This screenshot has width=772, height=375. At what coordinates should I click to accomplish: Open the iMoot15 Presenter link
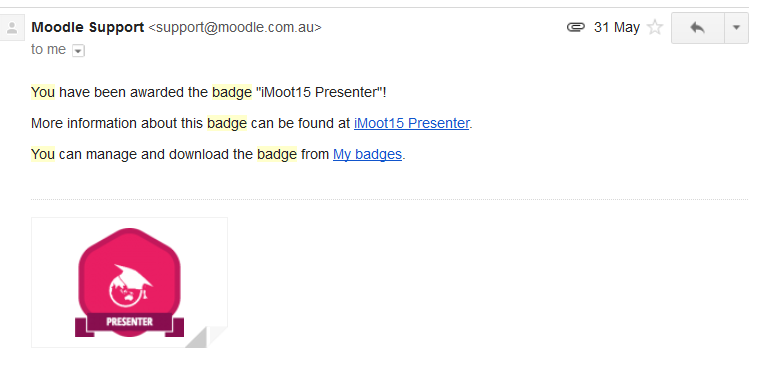coord(411,123)
